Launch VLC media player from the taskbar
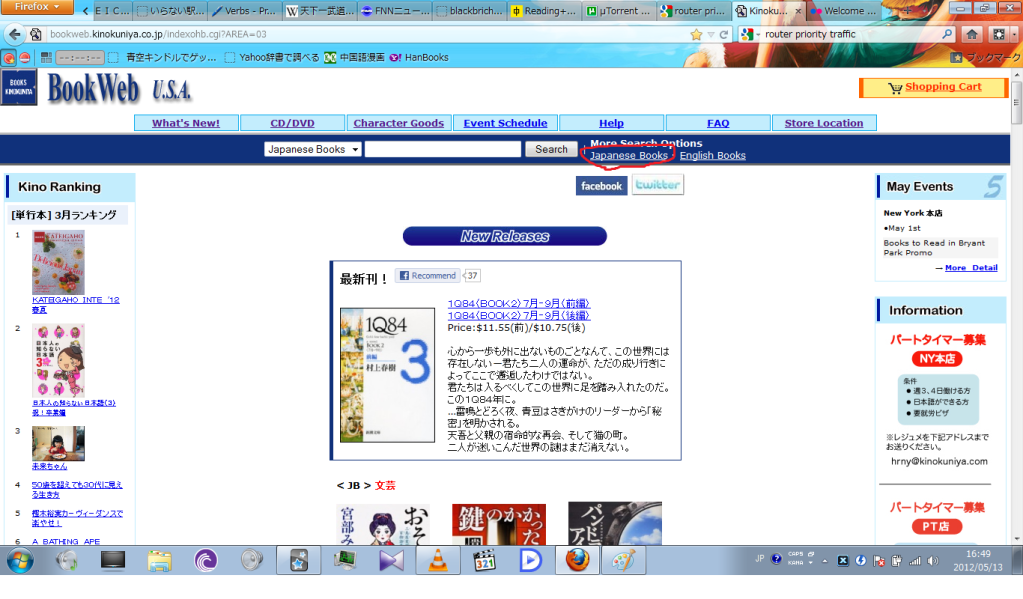Image resolution: width=1023 pixels, height=599 pixels. [438, 560]
